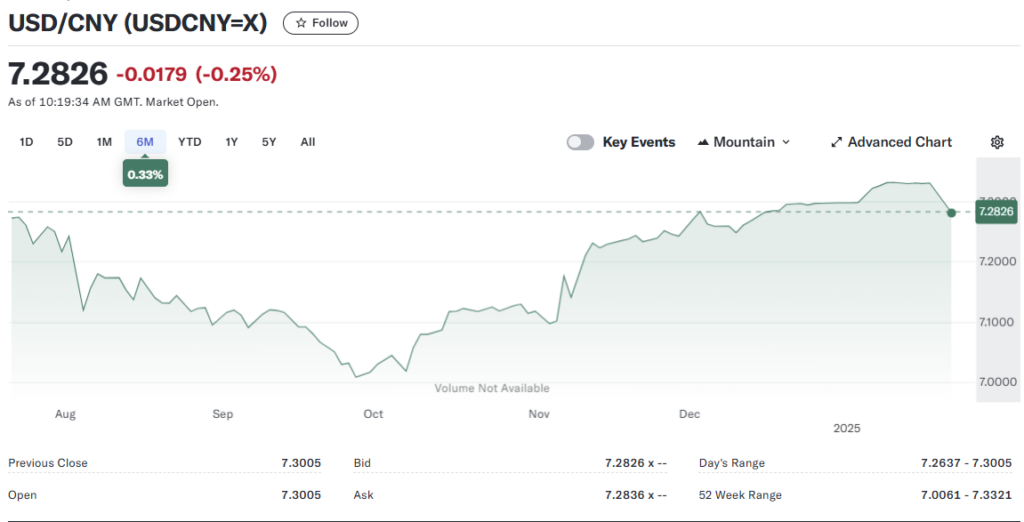This screenshot has height=522, width=1024.
Task: Click the Advanced Chart expand arrows icon
Action: 836,142
